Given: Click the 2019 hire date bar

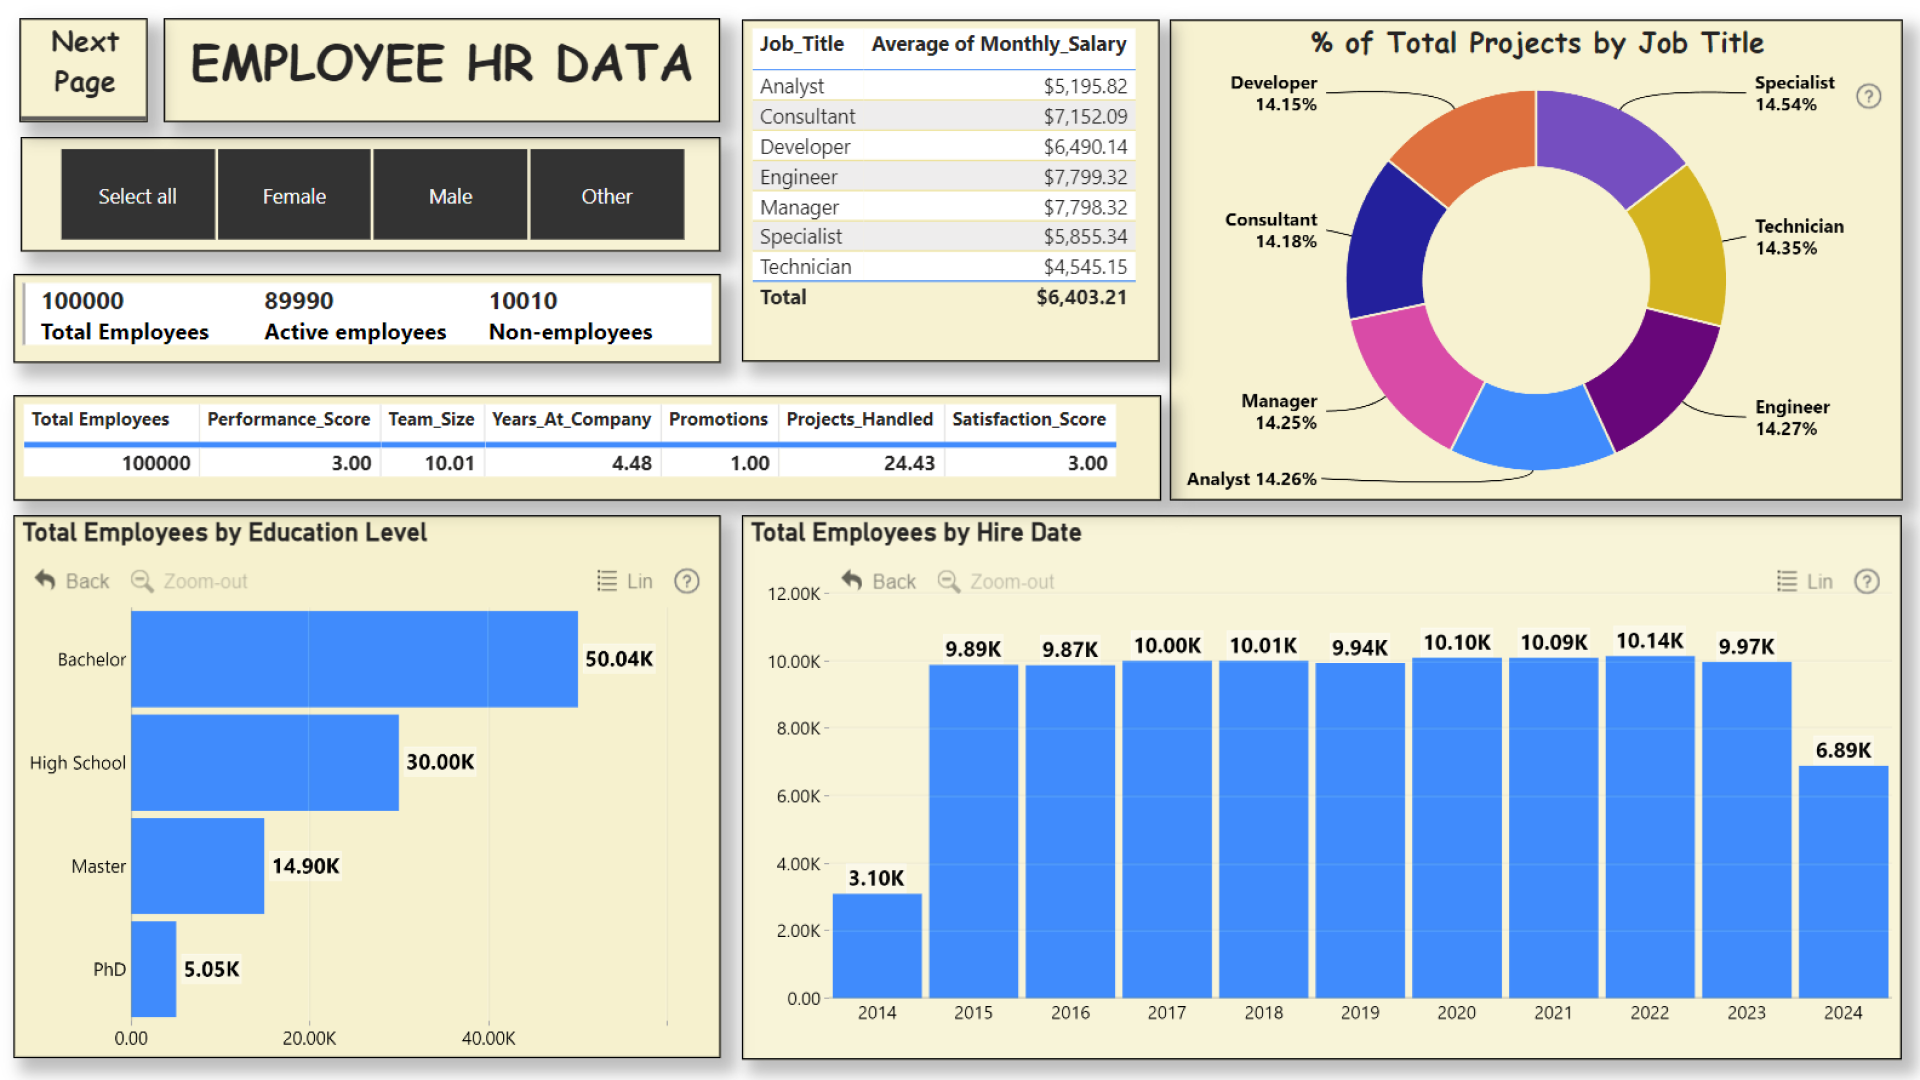Looking at the screenshot, I should coord(1360,831).
